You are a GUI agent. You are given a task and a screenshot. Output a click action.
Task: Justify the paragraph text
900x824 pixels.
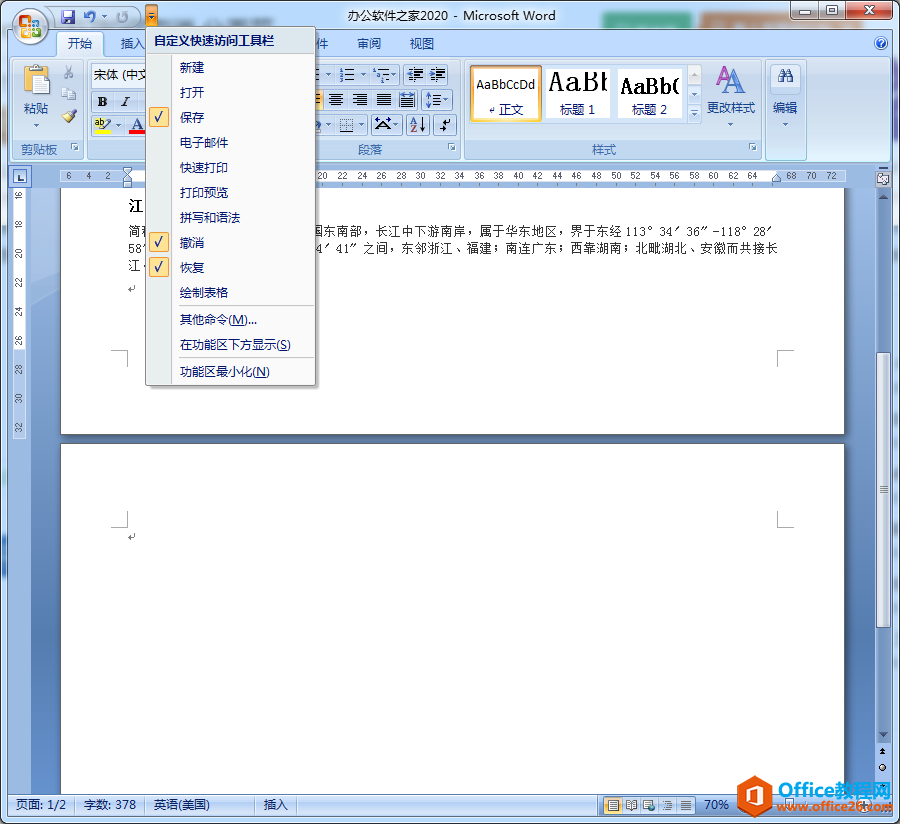383,100
